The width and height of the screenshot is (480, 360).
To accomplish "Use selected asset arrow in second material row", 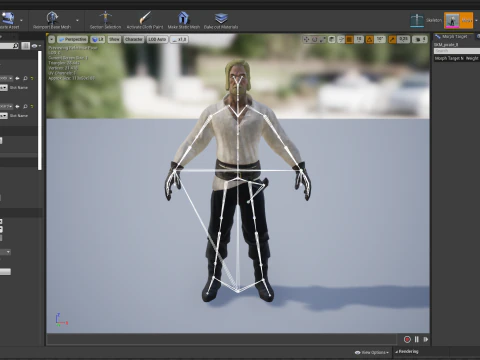I will [x=17, y=106].
